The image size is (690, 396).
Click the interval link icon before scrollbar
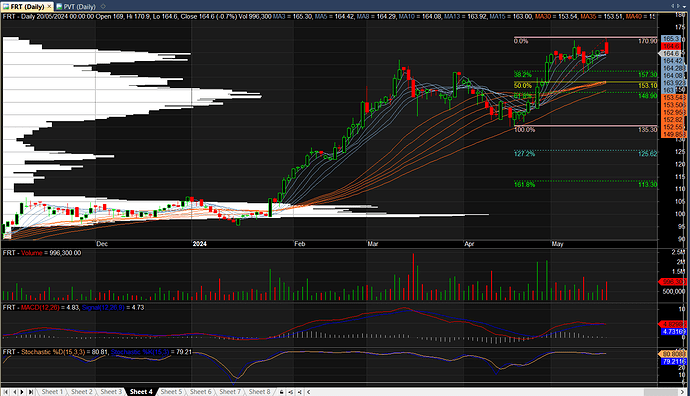point(300,392)
